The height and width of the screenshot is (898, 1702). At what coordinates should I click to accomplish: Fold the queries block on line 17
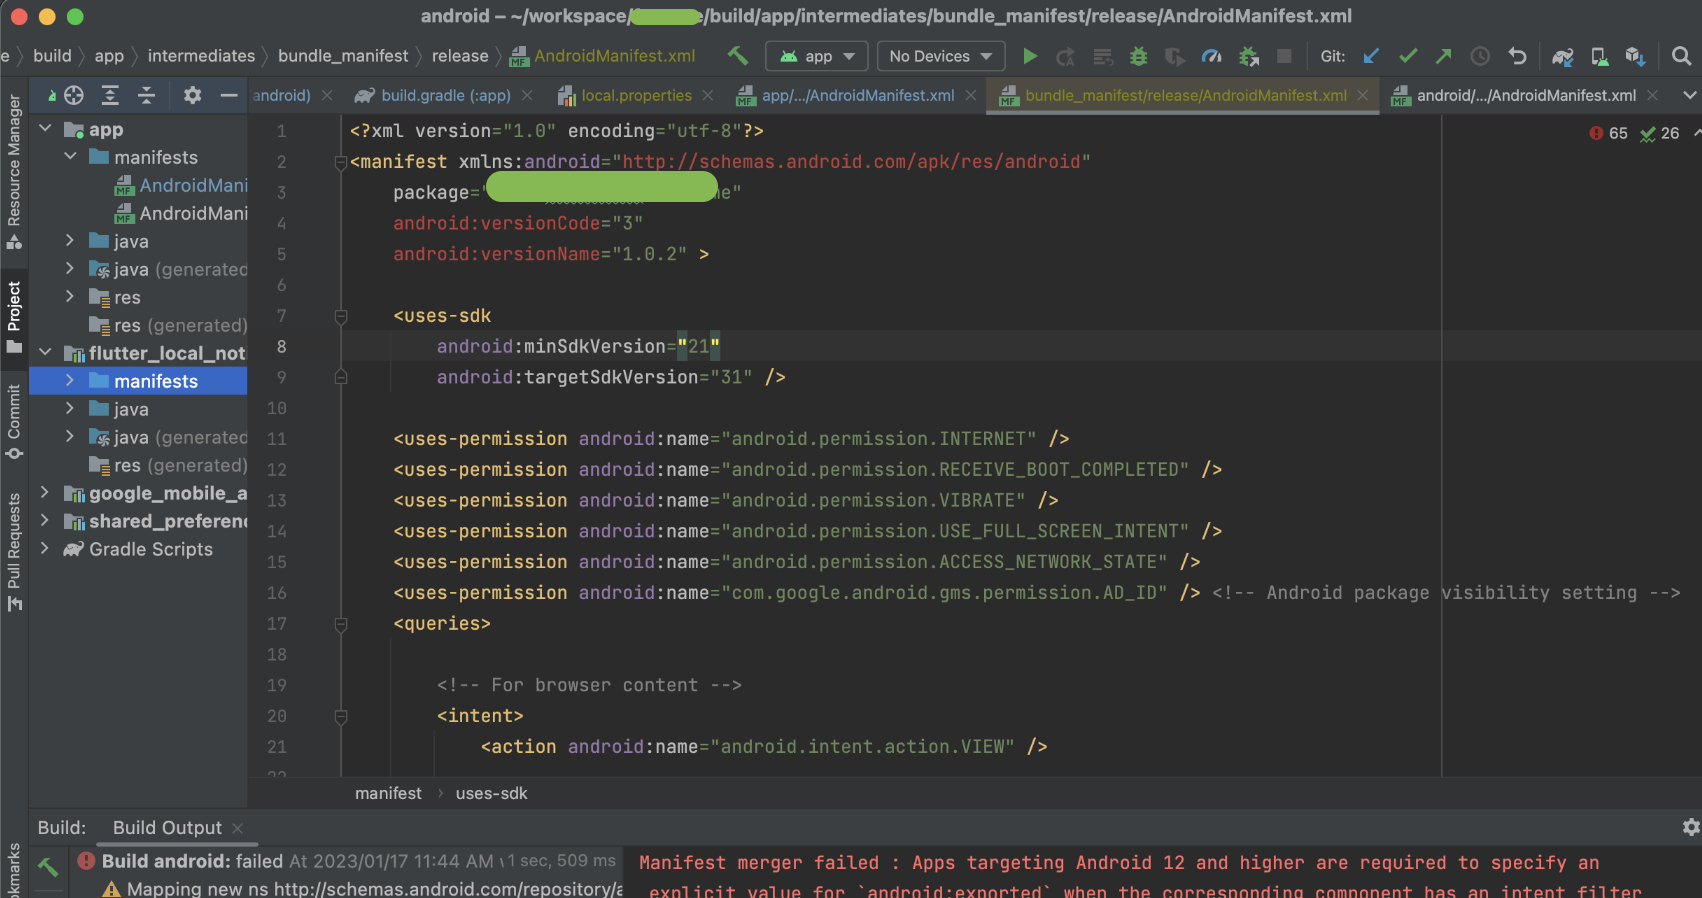coord(341,624)
